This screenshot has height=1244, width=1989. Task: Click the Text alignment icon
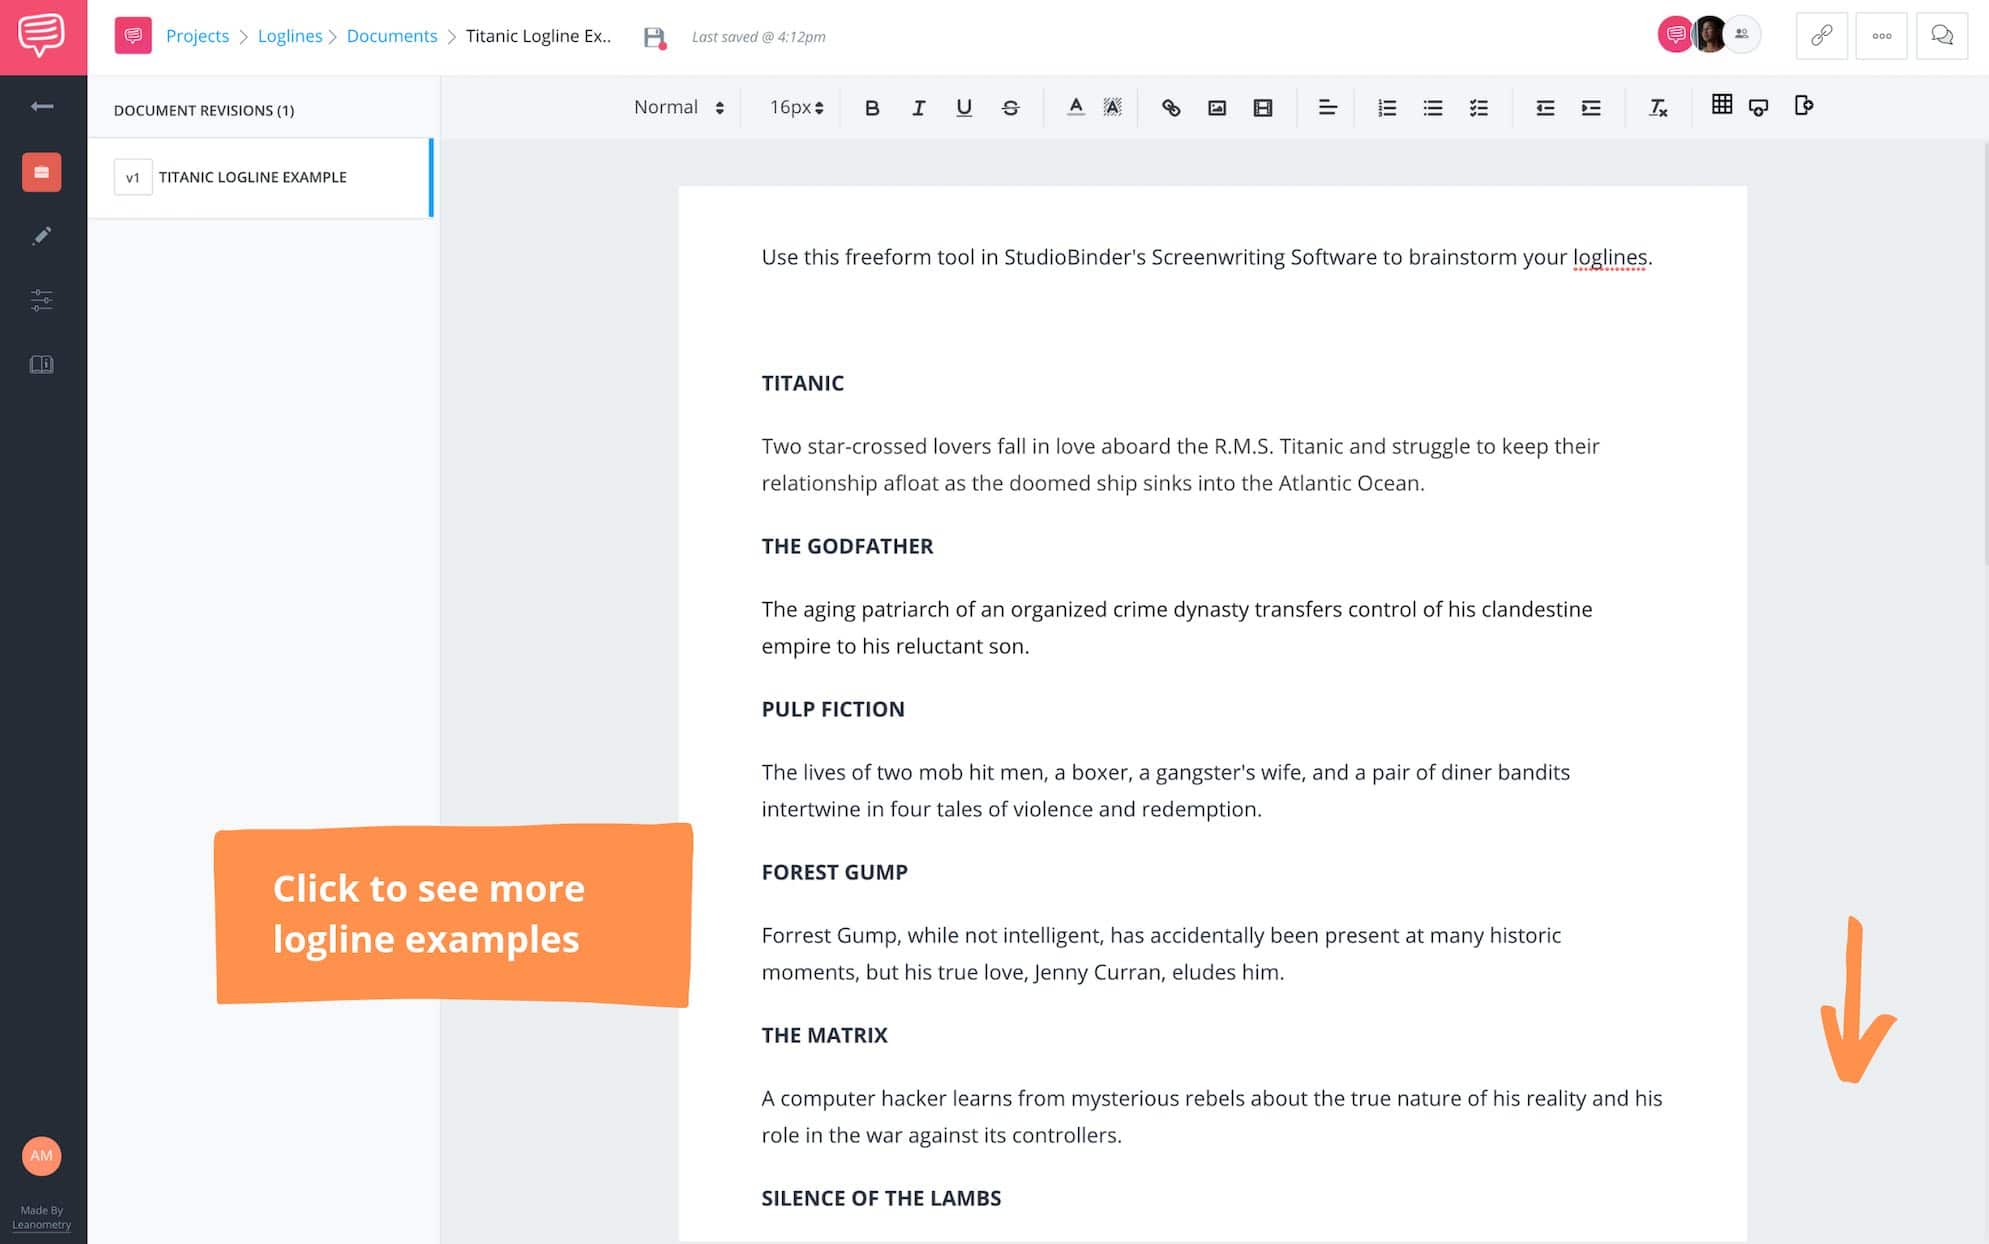click(x=1324, y=106)
